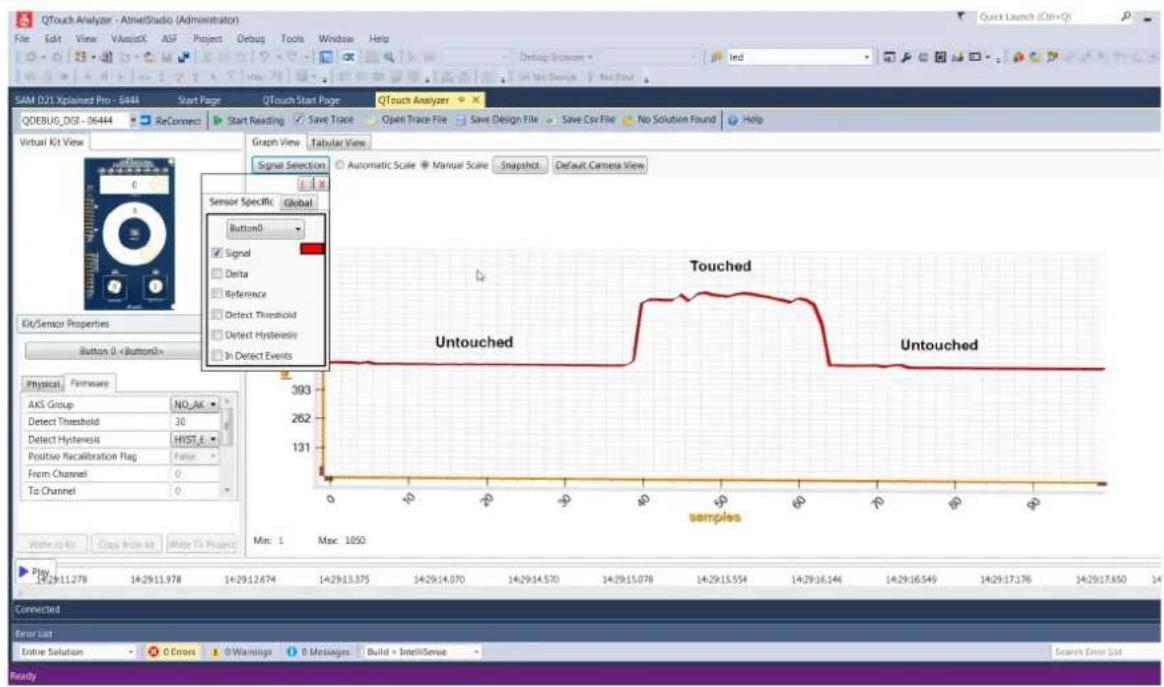Switch to QTouch Start Page tab
This screenshot has height=687, width=1164.
(x=301, y=100)
